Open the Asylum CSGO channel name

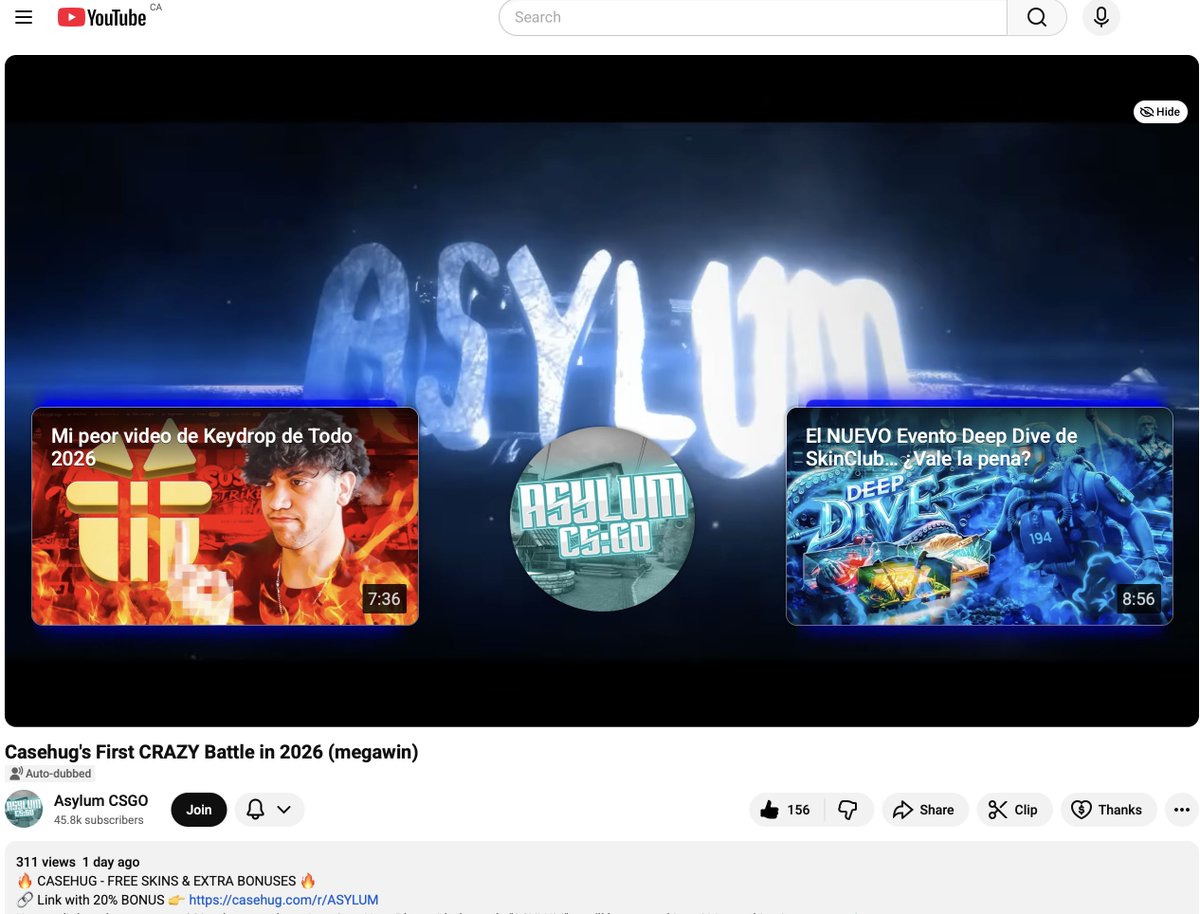click(101, 800)
